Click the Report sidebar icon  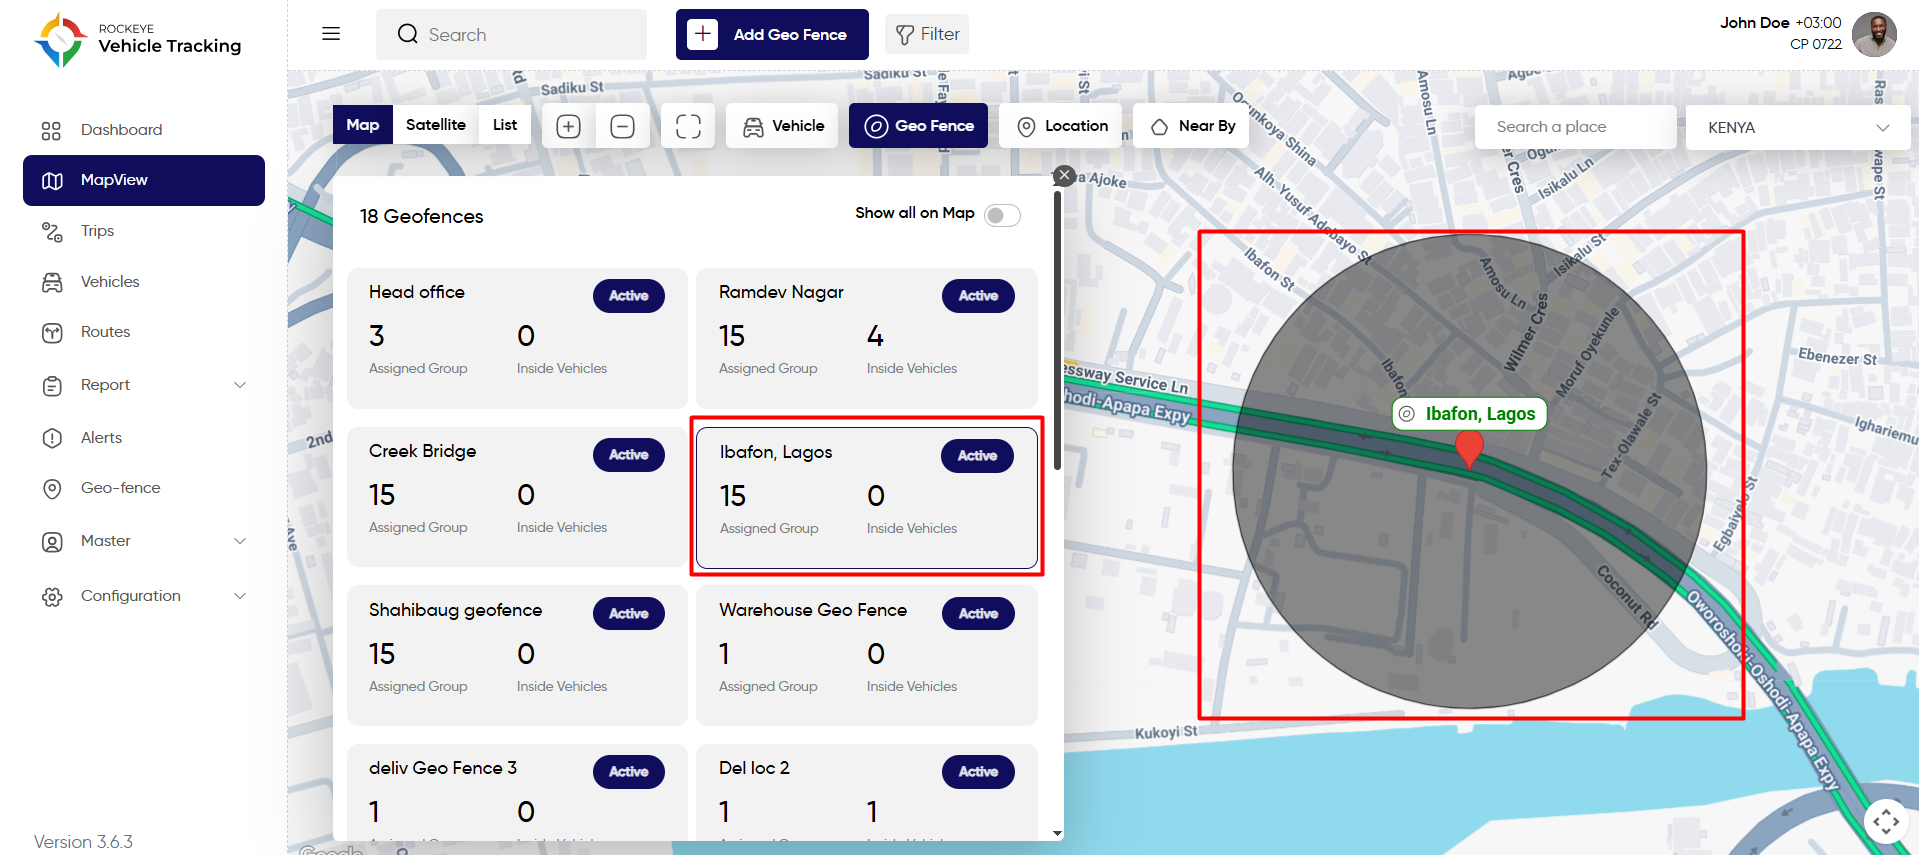tap(52, 385)
